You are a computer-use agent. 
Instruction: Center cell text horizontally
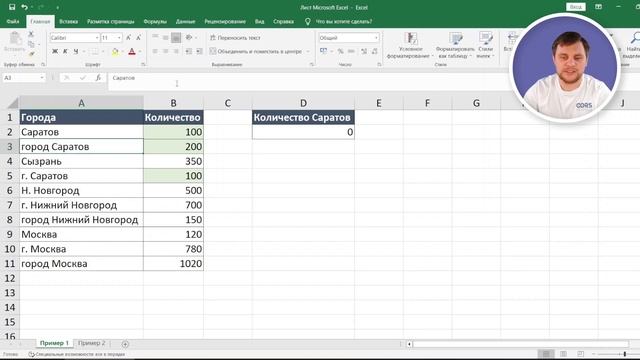(165, 51)
